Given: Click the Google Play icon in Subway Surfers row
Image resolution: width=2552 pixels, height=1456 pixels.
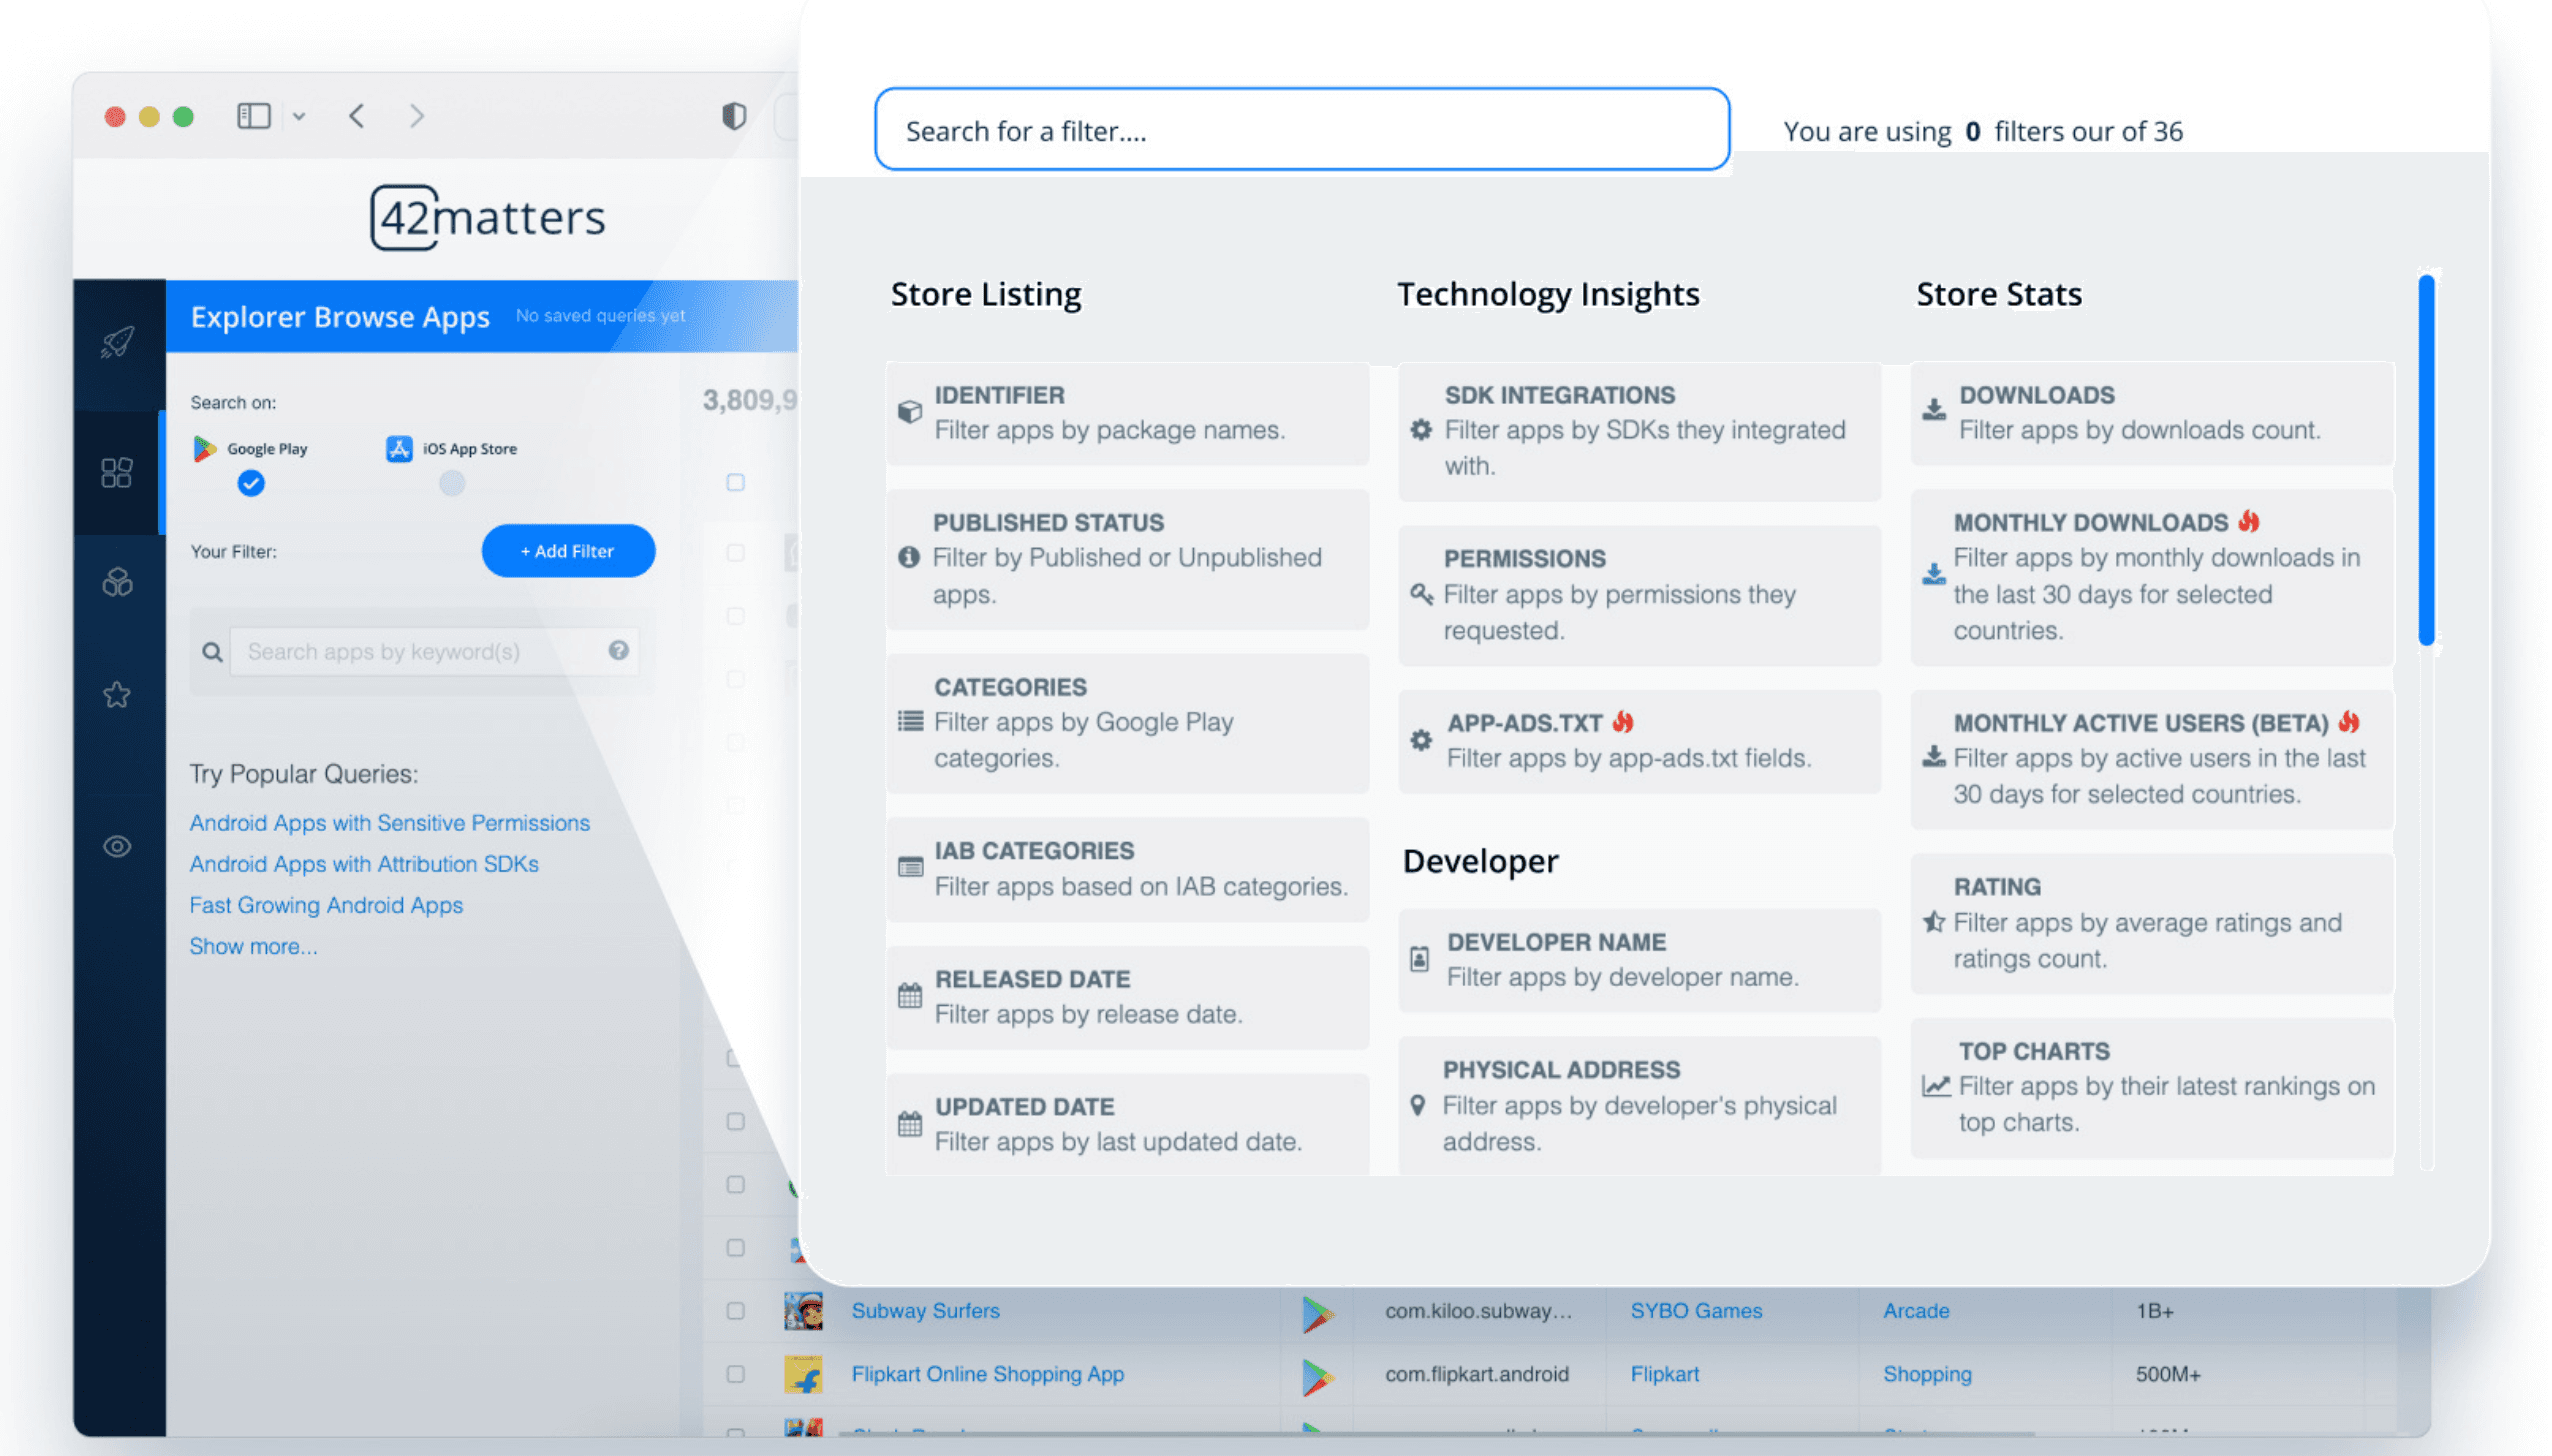Looking at the screenshot, I should 1317,1313.
